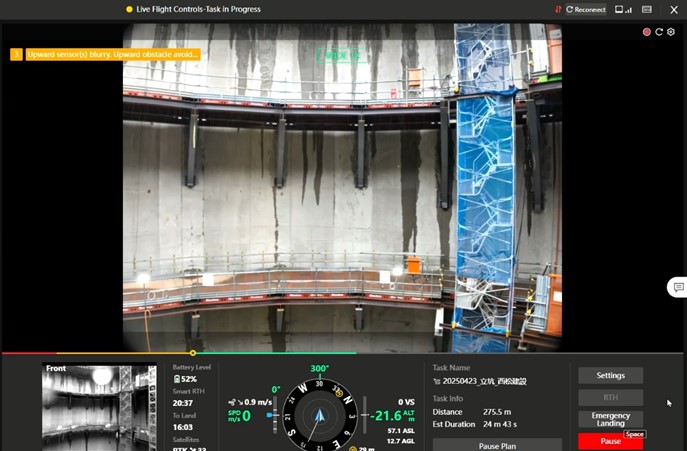Click the flight progress bar marker
The height and width of the screenshot is (451, 687).
[193, 352]
